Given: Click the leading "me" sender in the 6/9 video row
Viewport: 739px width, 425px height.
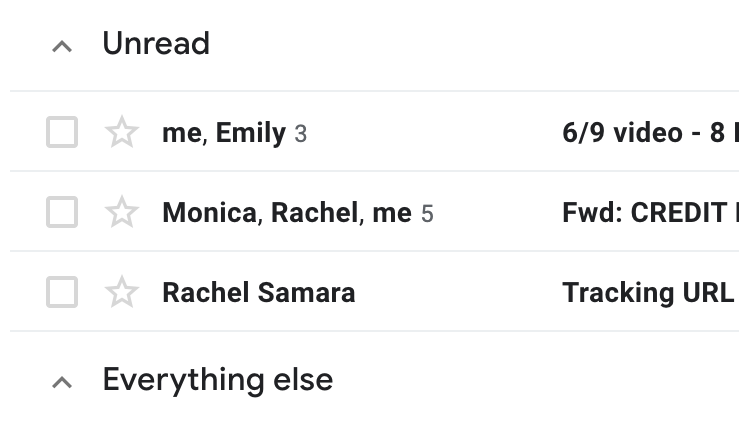Looking at the screenshot, I should click(181, 132).
